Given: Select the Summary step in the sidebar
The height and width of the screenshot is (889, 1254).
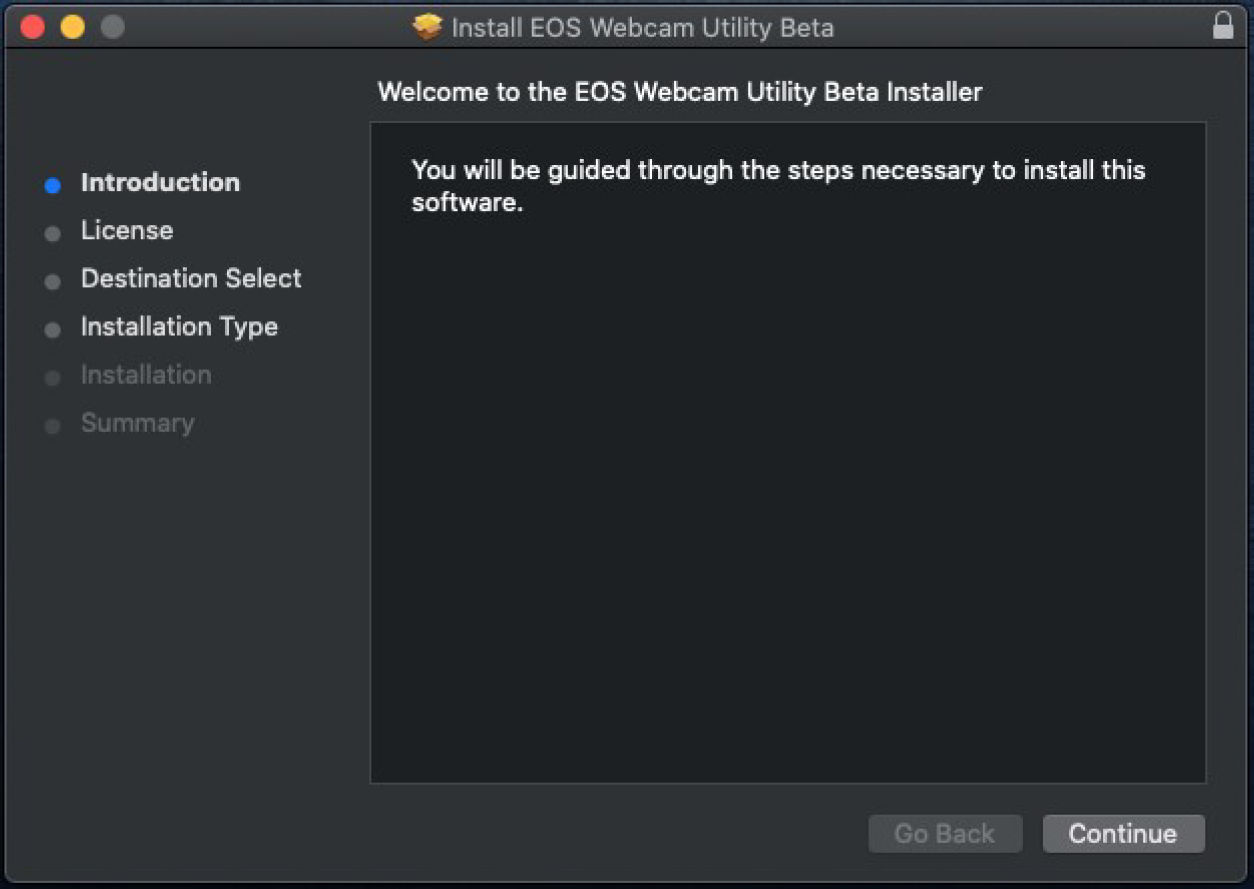Looking at the screenshot, I should click(138, 423).
